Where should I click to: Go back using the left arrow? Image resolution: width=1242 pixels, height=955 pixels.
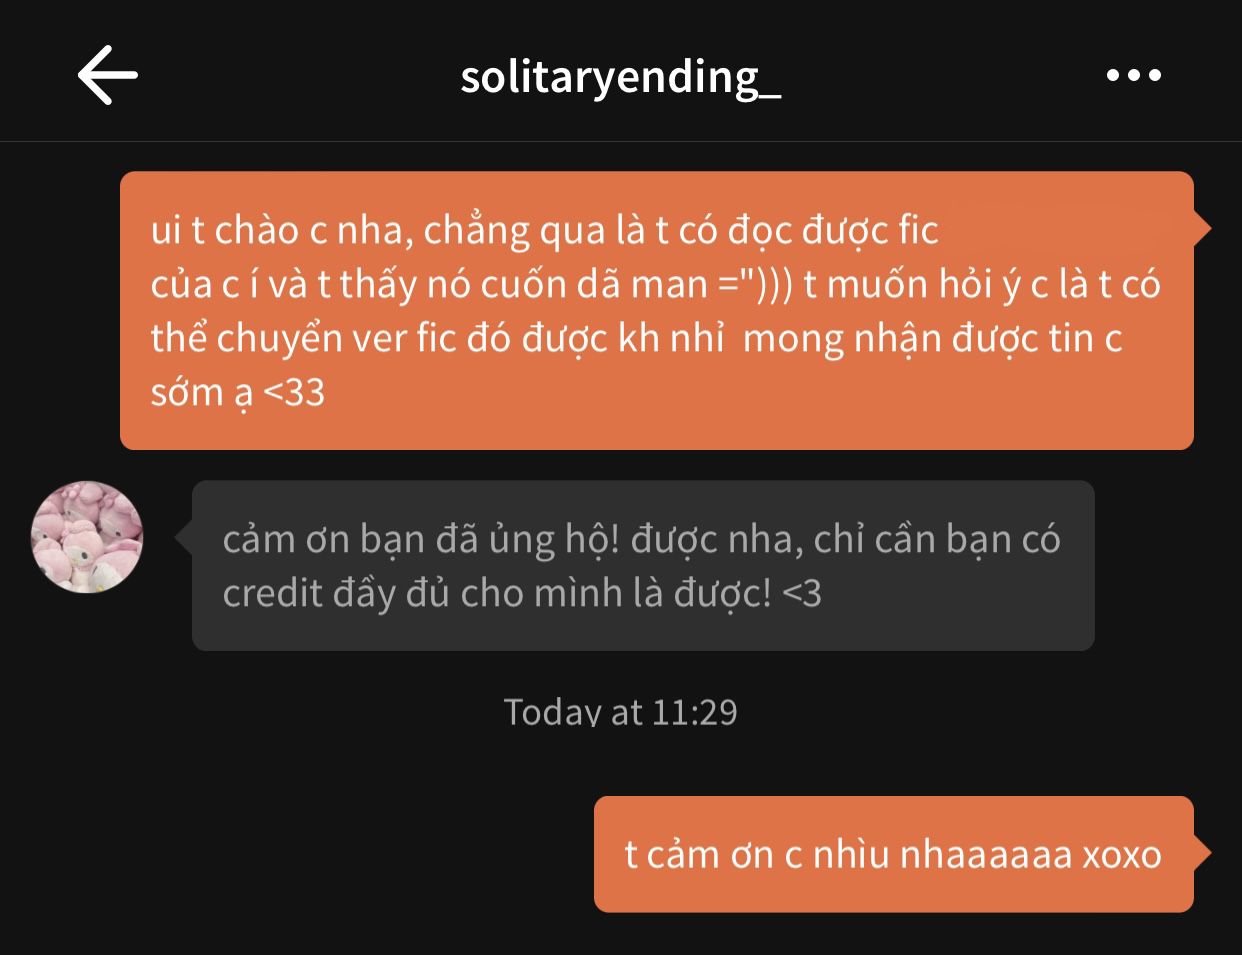107,75
